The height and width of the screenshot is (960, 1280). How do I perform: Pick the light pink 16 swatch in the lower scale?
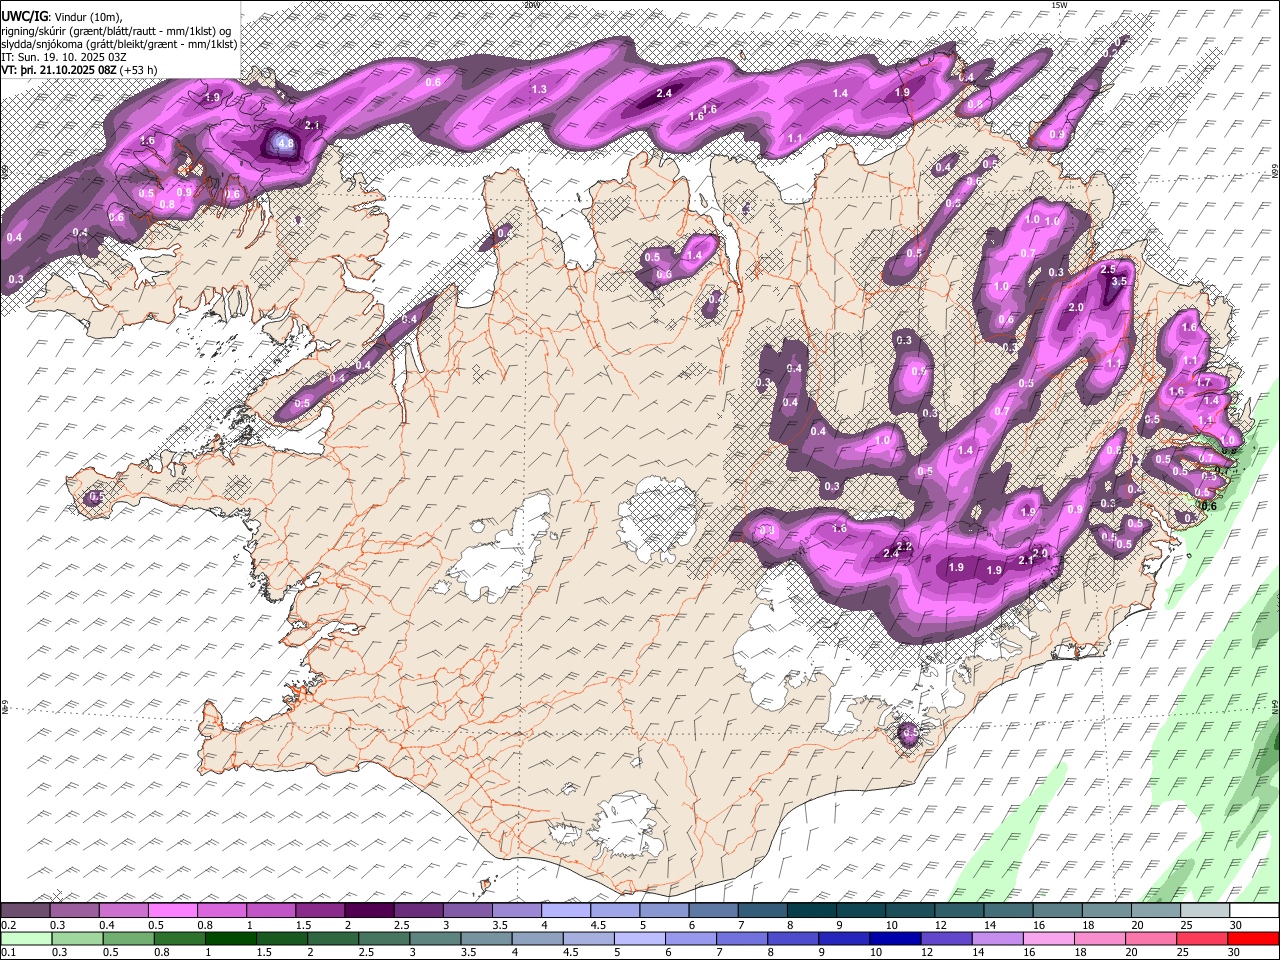pyautogui.click(x=1048, y=938)
